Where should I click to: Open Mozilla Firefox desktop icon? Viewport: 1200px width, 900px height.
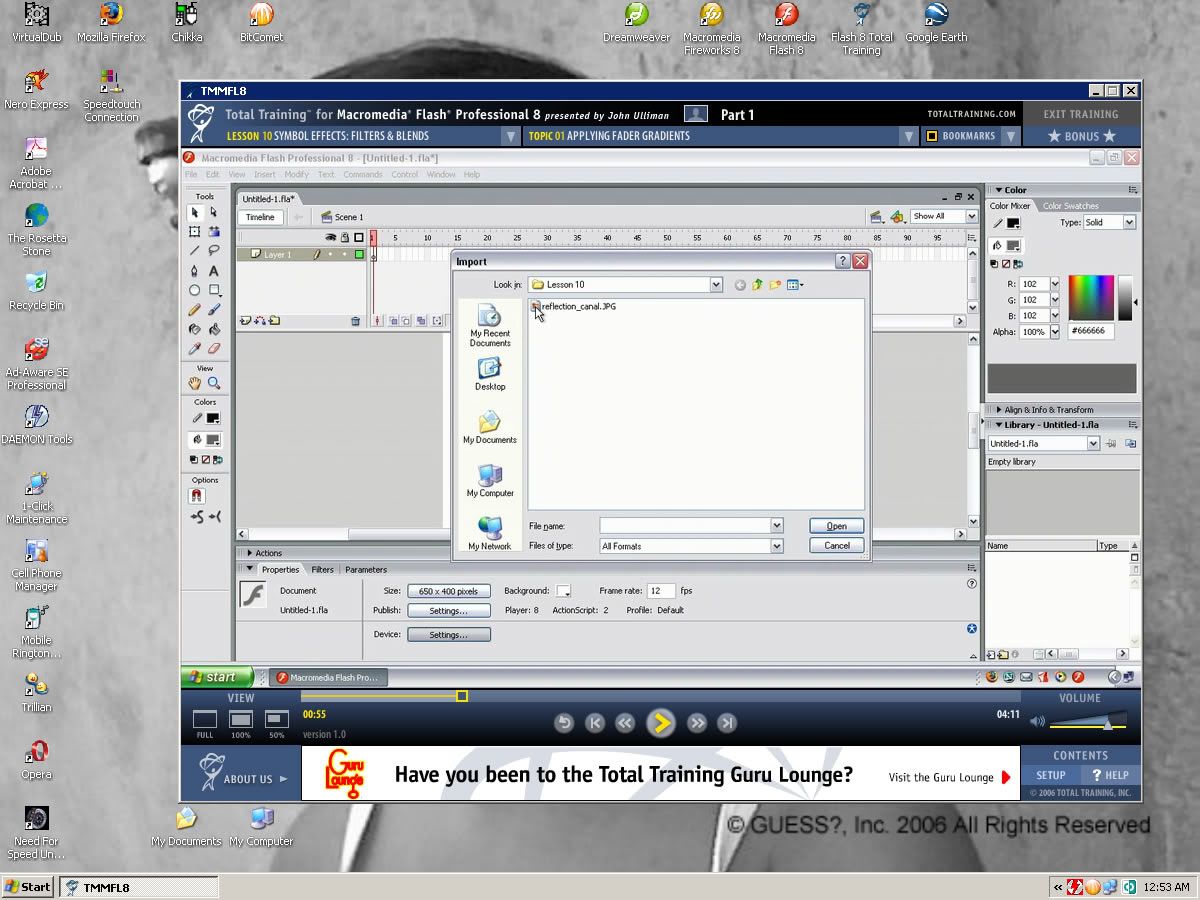tap(111, 22)
